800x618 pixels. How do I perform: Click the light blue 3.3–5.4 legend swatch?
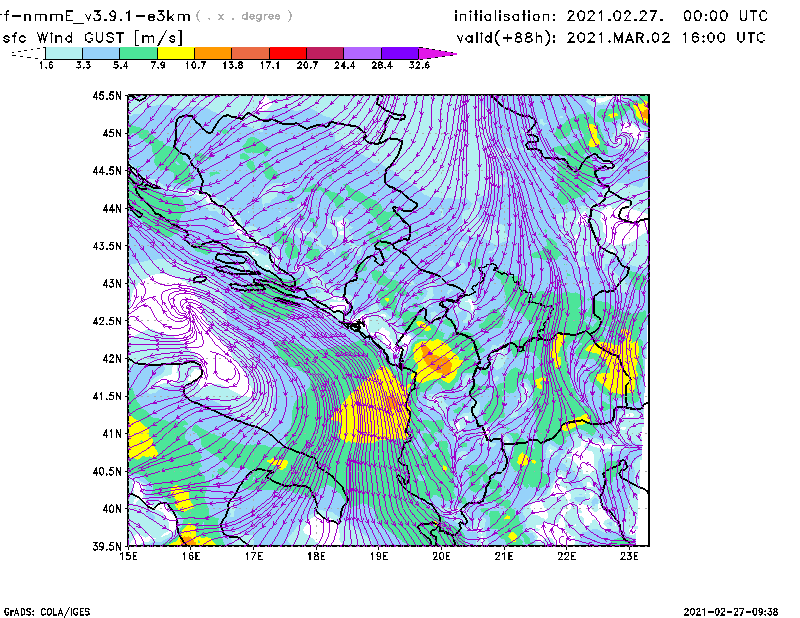(101, 53)
